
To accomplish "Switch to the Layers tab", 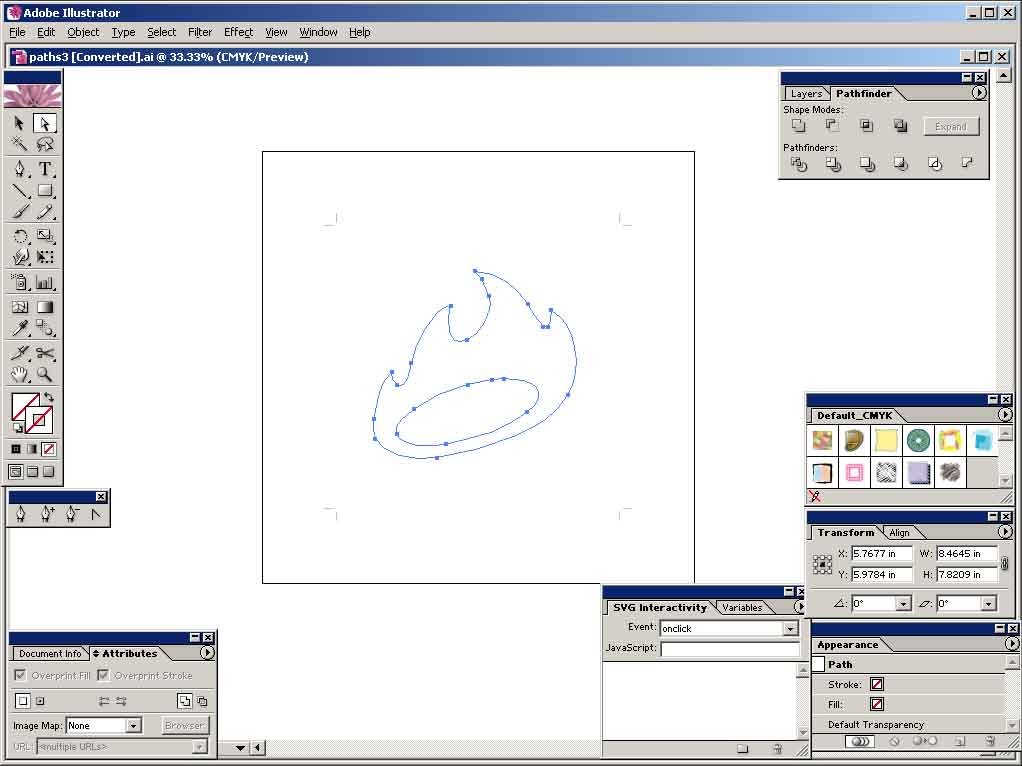I will point(806,94).
